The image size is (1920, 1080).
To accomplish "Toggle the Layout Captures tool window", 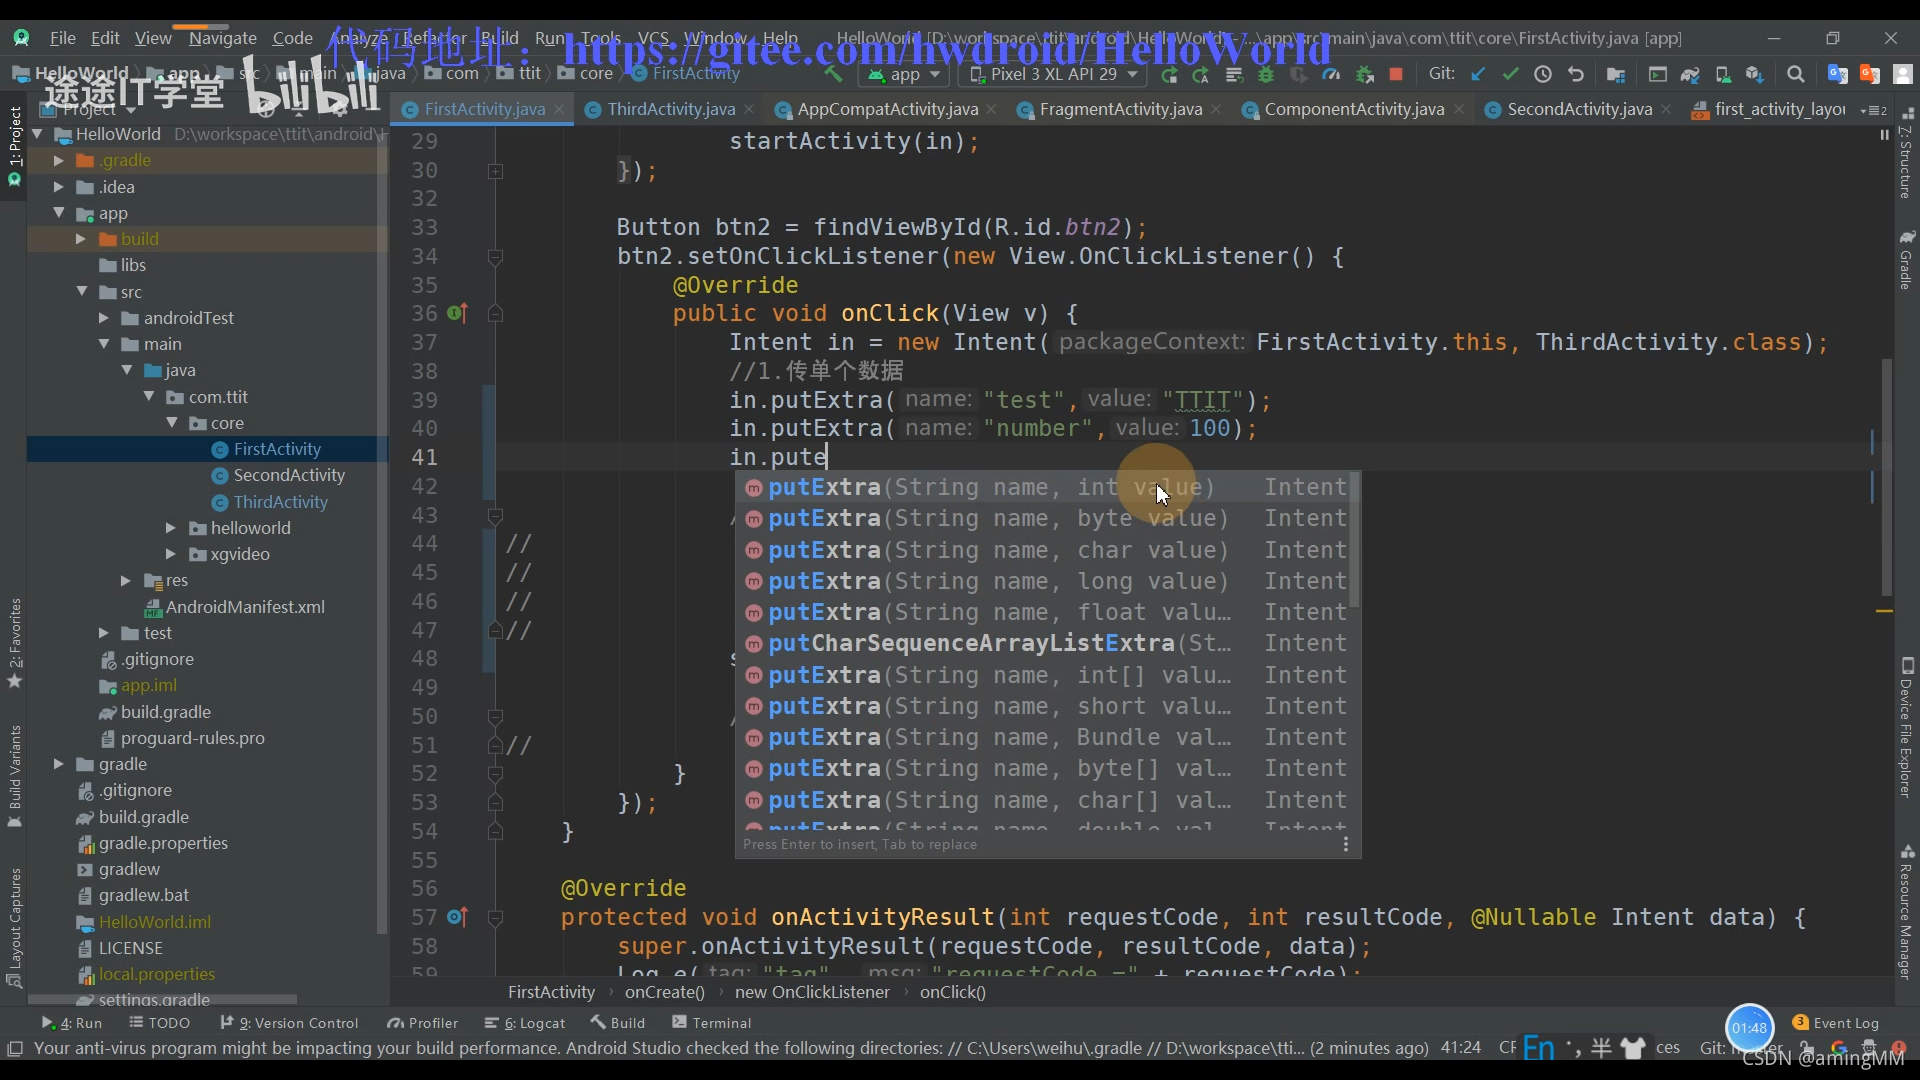I will 14,927.
